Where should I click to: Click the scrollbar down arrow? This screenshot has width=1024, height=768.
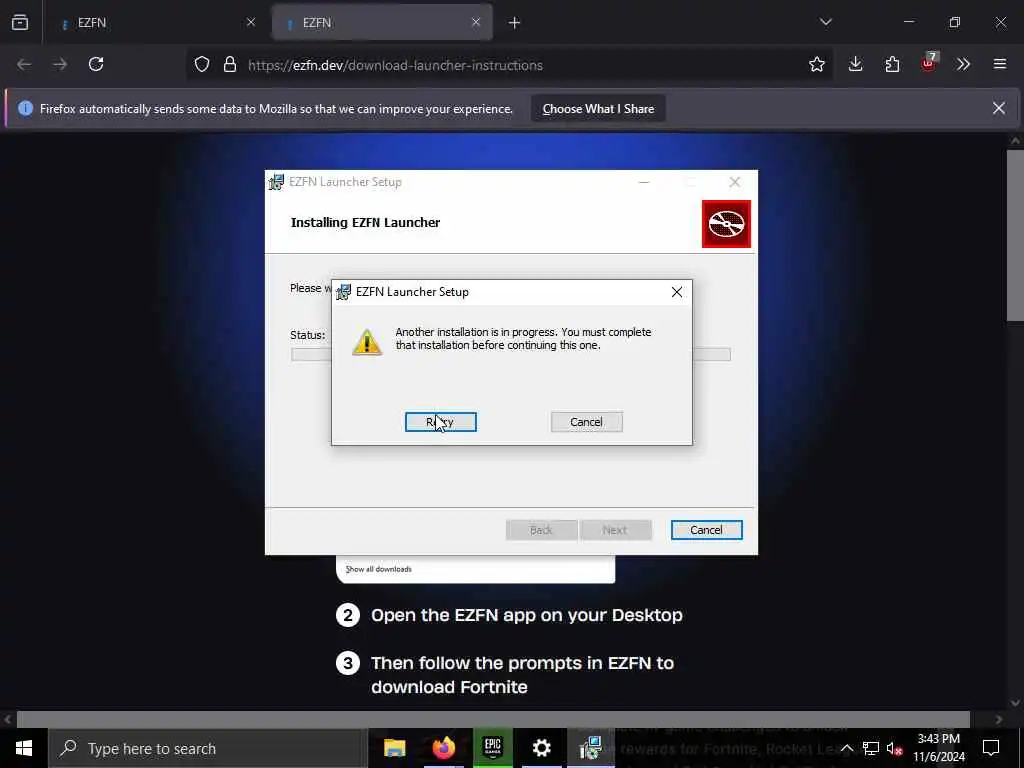tap(1015, 703)
